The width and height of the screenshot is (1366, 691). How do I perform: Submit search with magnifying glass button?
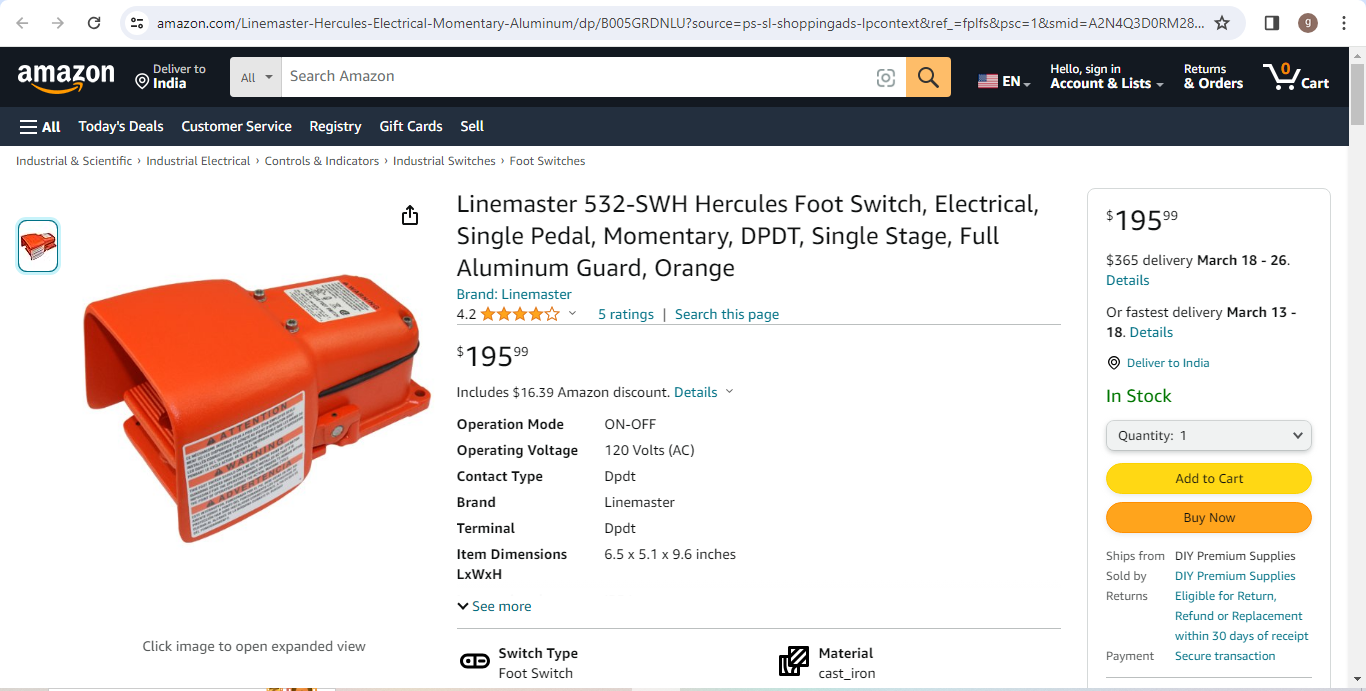click(928, 77)
